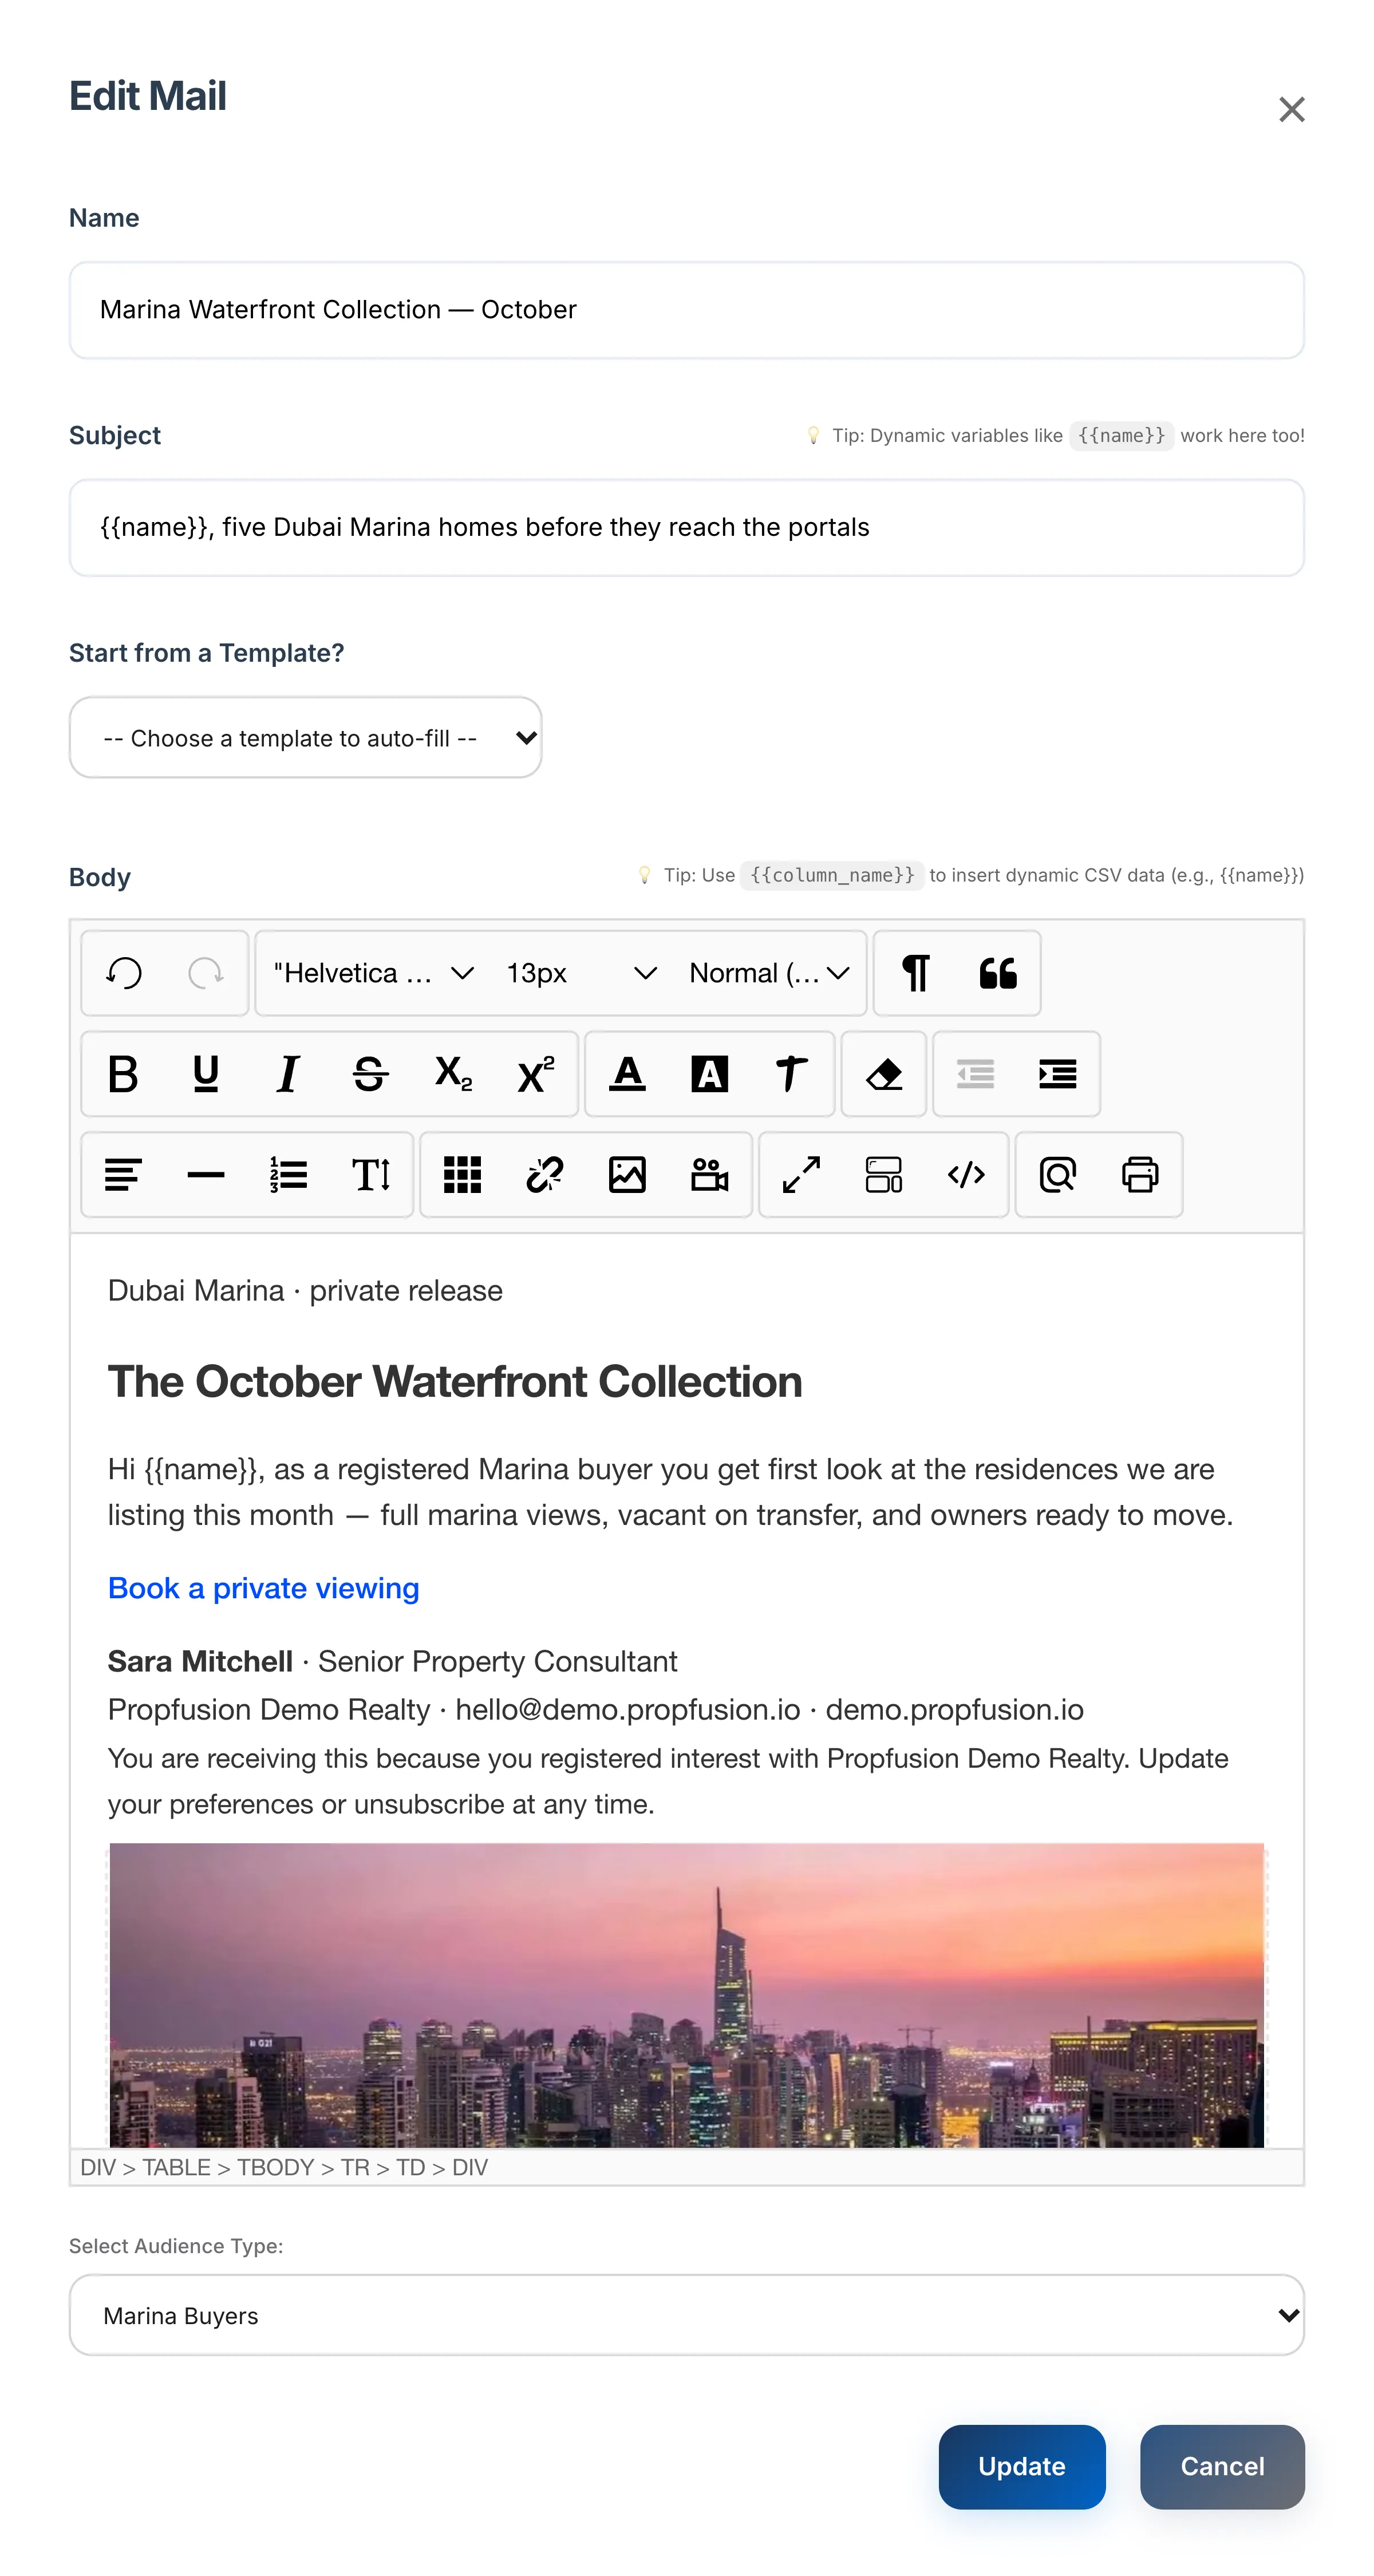The height and width of the screenshot is (2576, 1374).
Task: Open the numbered list tool
Action: pyautogui.click(x=288, y=1174)
